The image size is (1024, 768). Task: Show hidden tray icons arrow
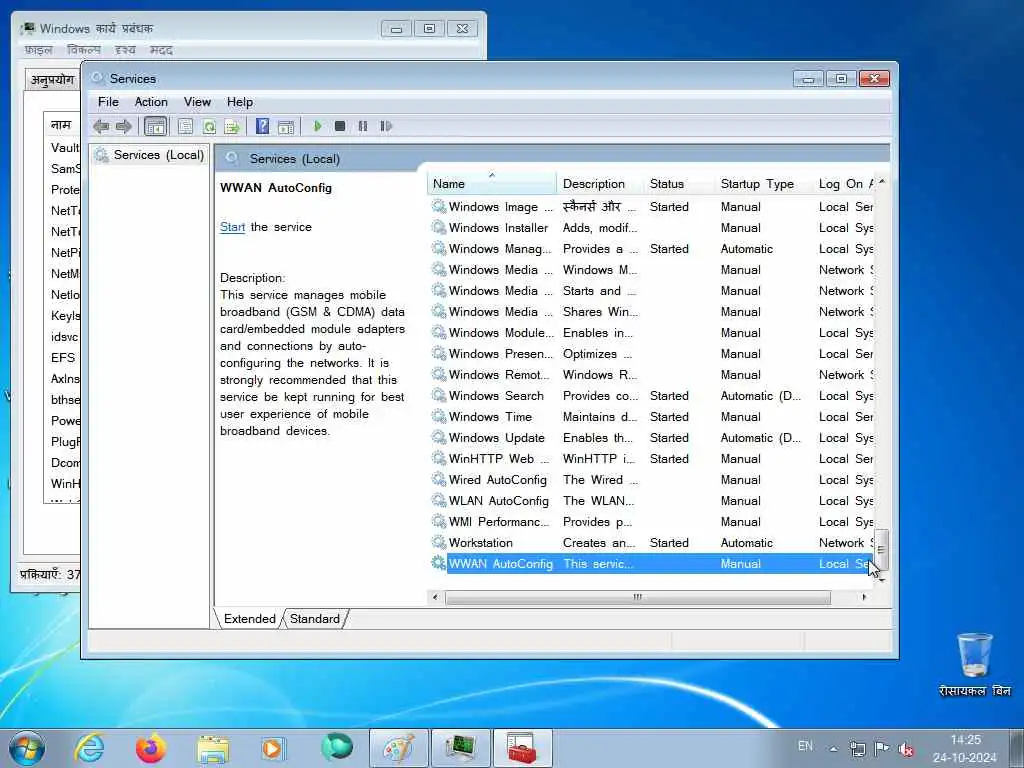click(833, 749)
